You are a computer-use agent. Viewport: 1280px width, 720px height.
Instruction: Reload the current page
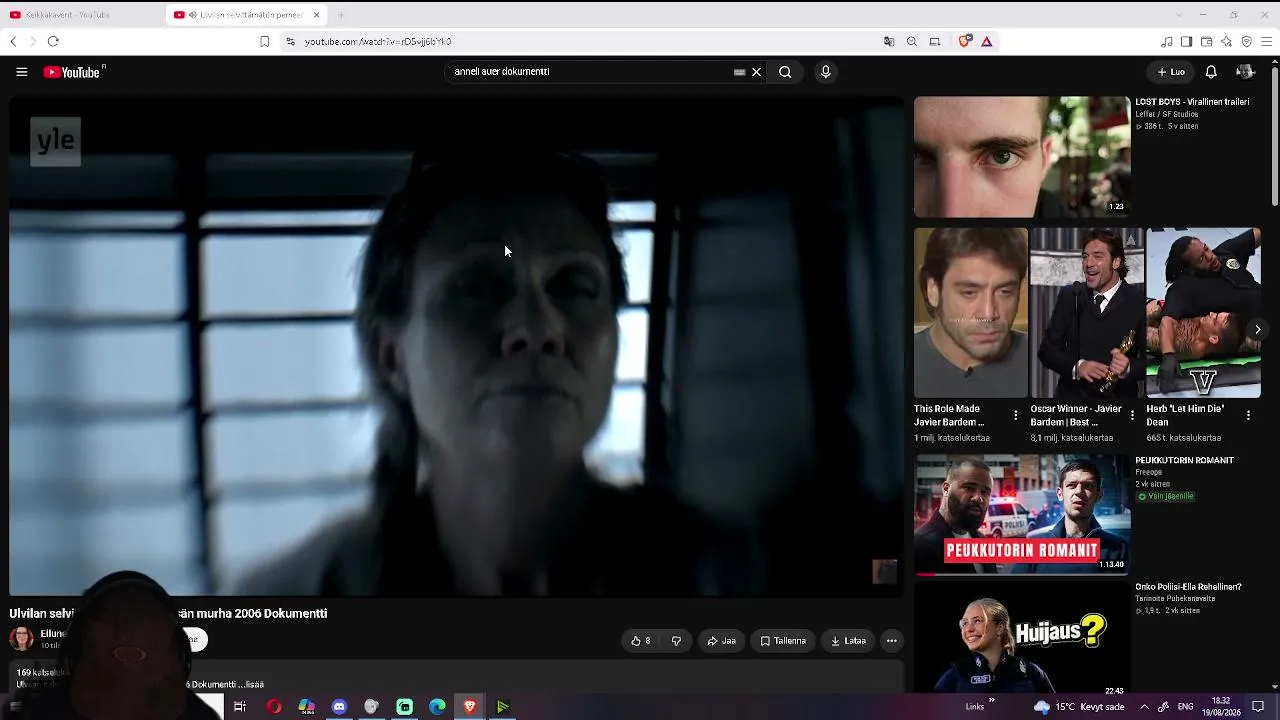[53, 42]
